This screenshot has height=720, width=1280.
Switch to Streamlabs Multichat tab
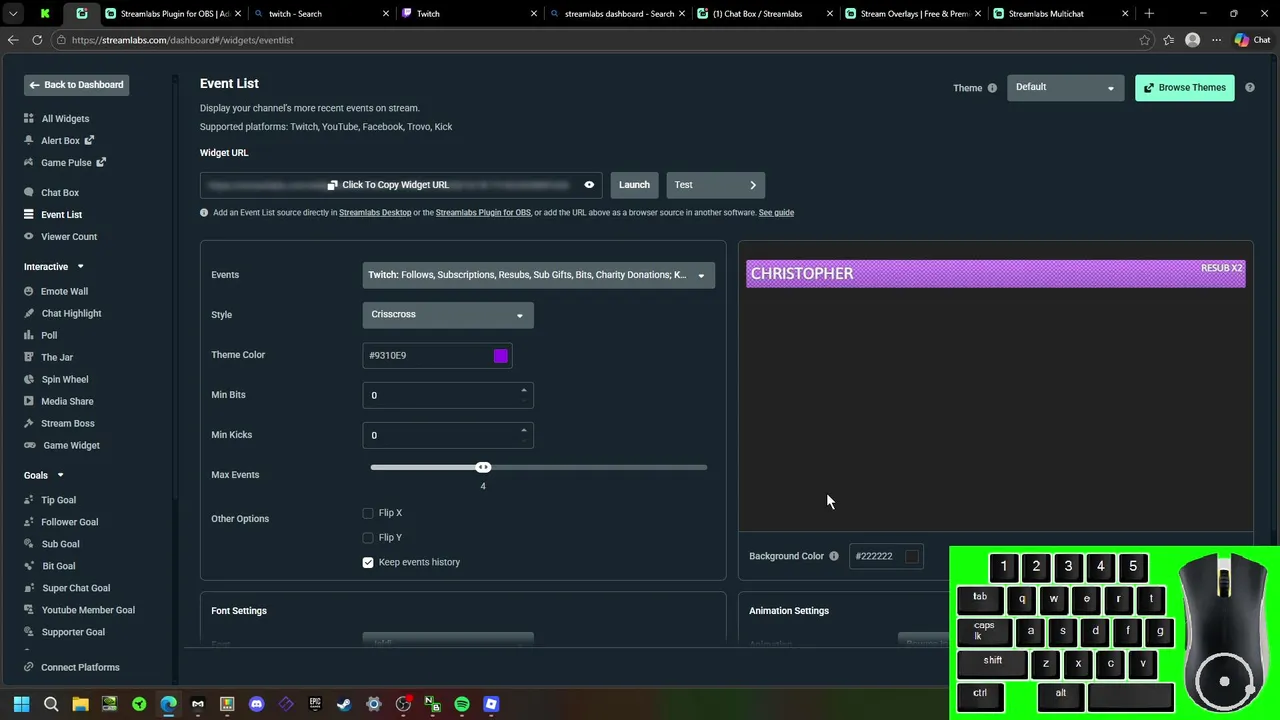point(1060,14)
